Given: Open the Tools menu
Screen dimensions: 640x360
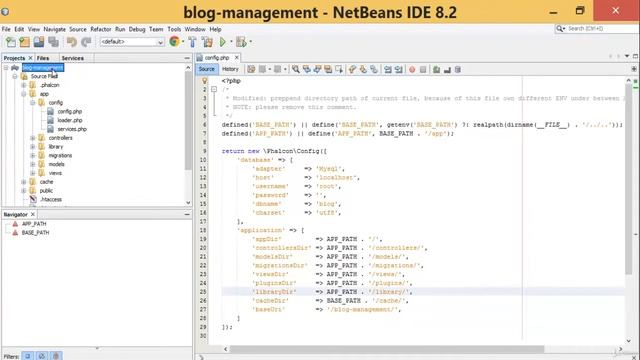Looking at the screenshot, I should 174,29.
